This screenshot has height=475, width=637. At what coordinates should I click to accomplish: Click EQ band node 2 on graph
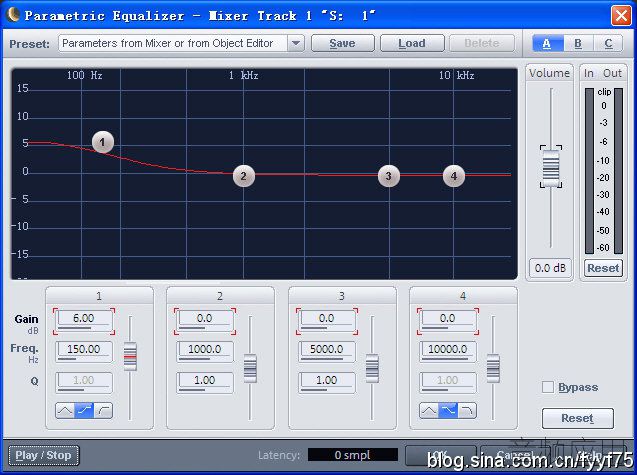point(244,176)
